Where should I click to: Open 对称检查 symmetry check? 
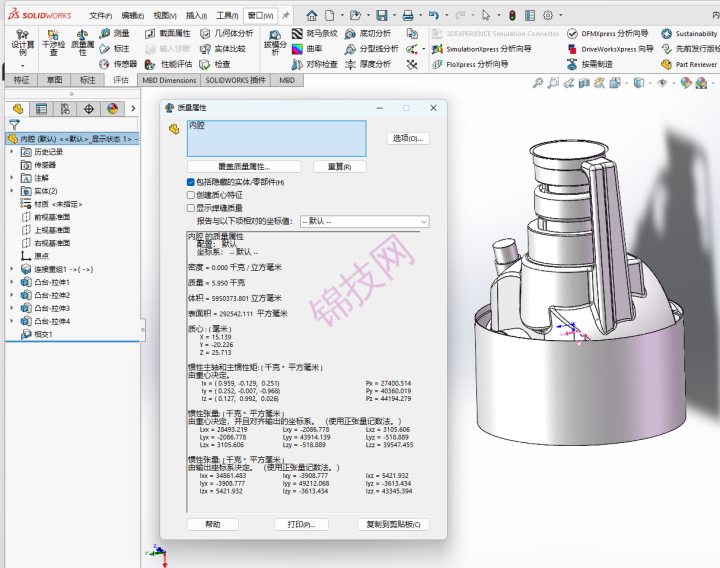pos(315,64)
